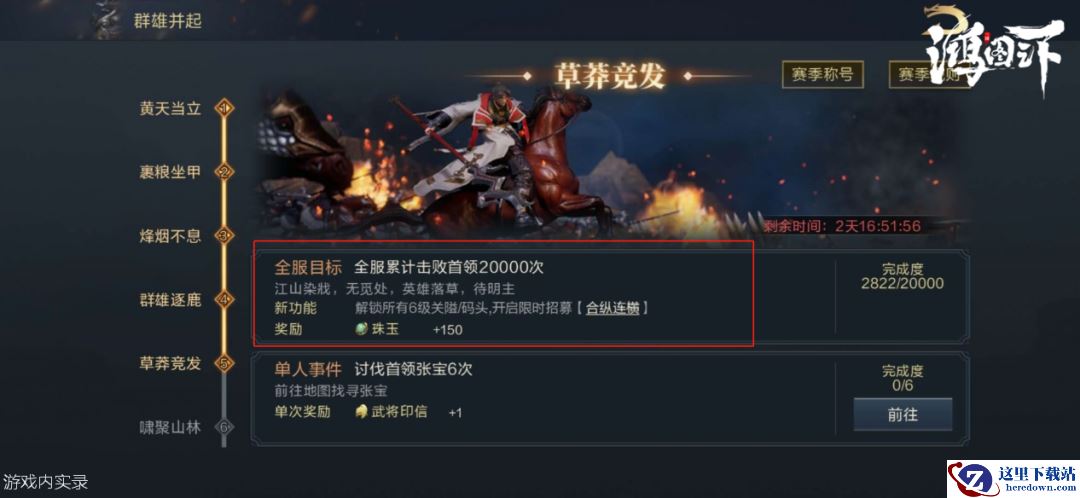The width and height of the screenshot is (1080, 498).
Task: Click the 这里下载站 watermark logo
Action: [x=1012, y=479]
